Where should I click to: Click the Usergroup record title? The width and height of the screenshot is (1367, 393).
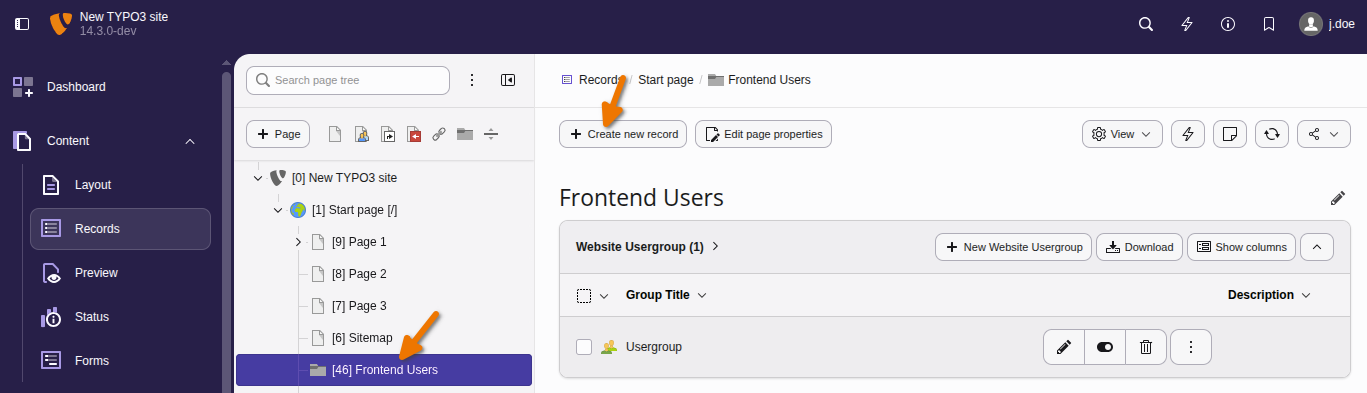pyautogui.click(x=654, y=347)
